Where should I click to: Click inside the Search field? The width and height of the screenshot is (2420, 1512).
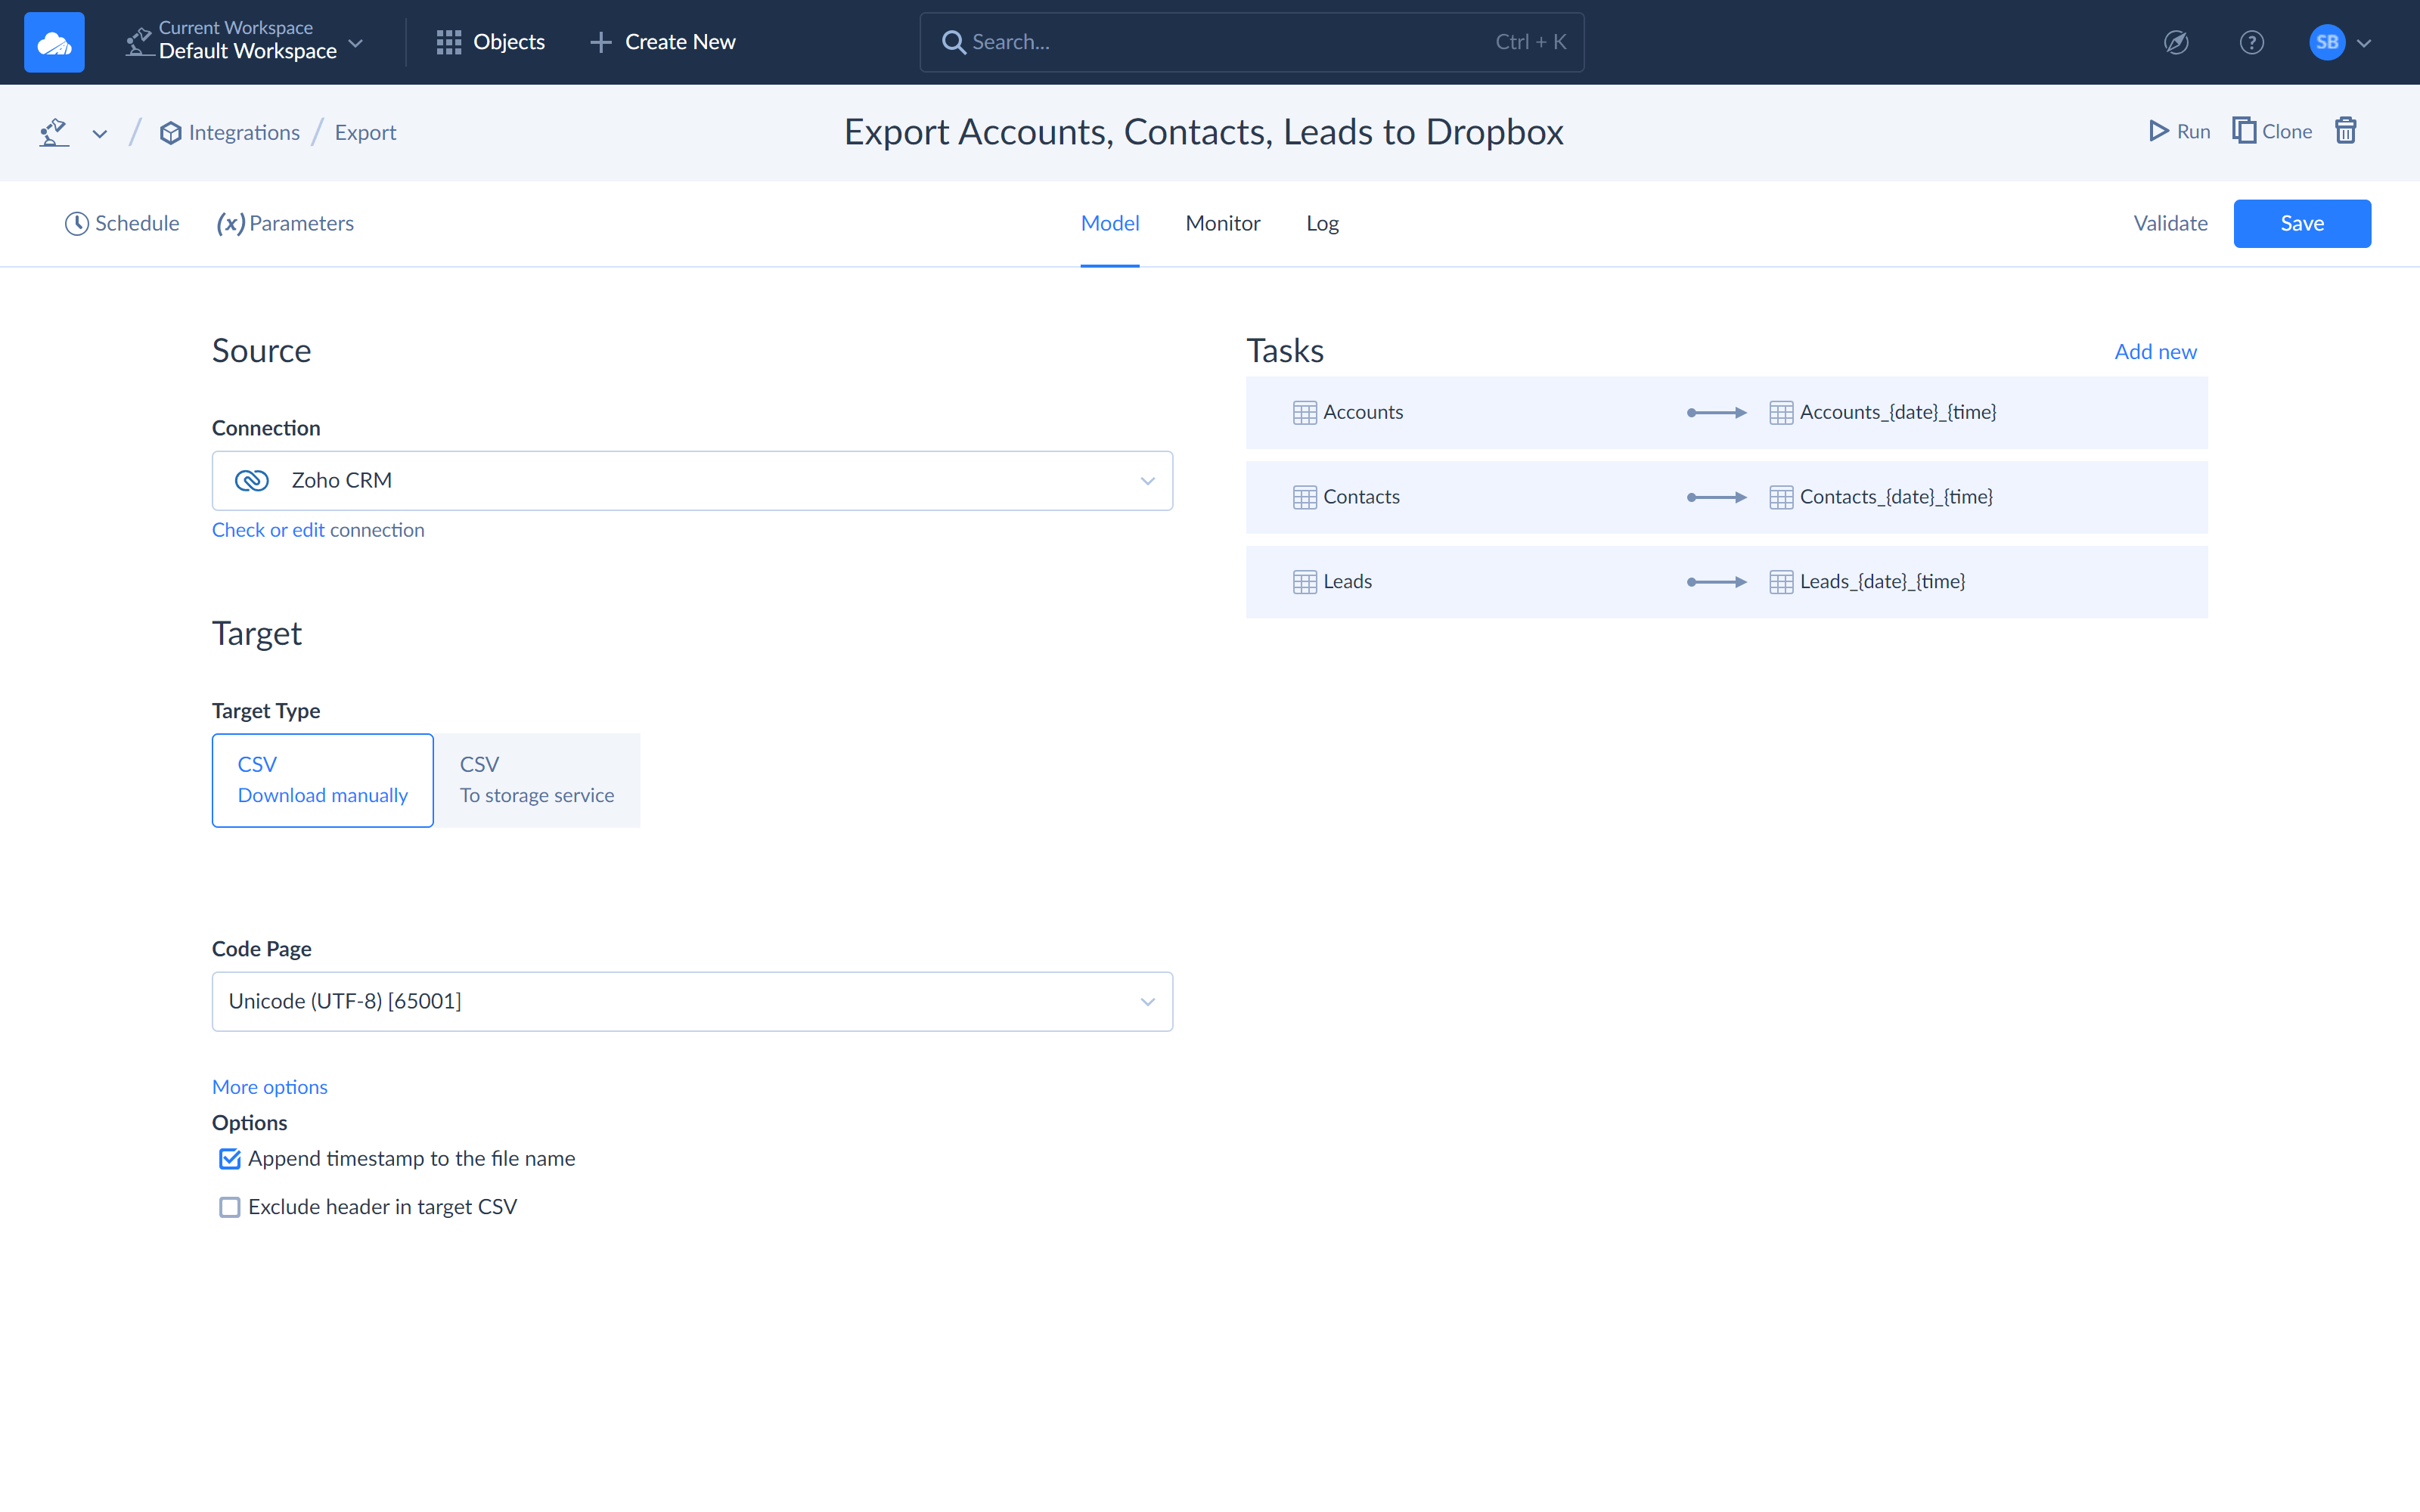coord(1150,41)
